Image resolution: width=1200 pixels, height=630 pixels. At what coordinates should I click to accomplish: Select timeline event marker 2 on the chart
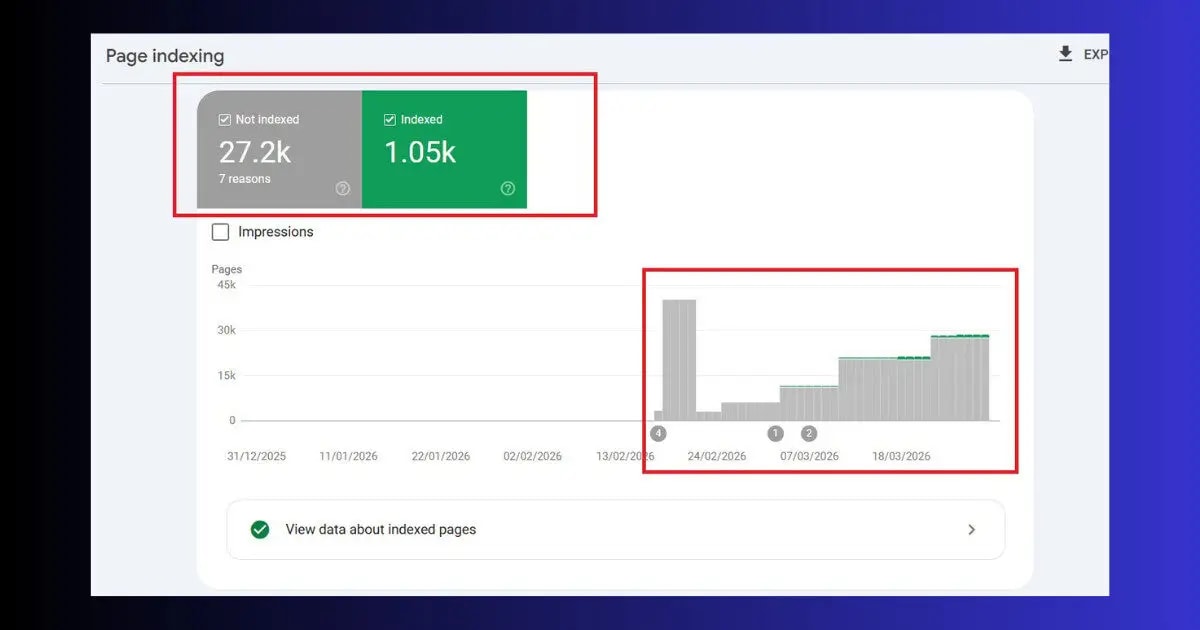(808, 433)
